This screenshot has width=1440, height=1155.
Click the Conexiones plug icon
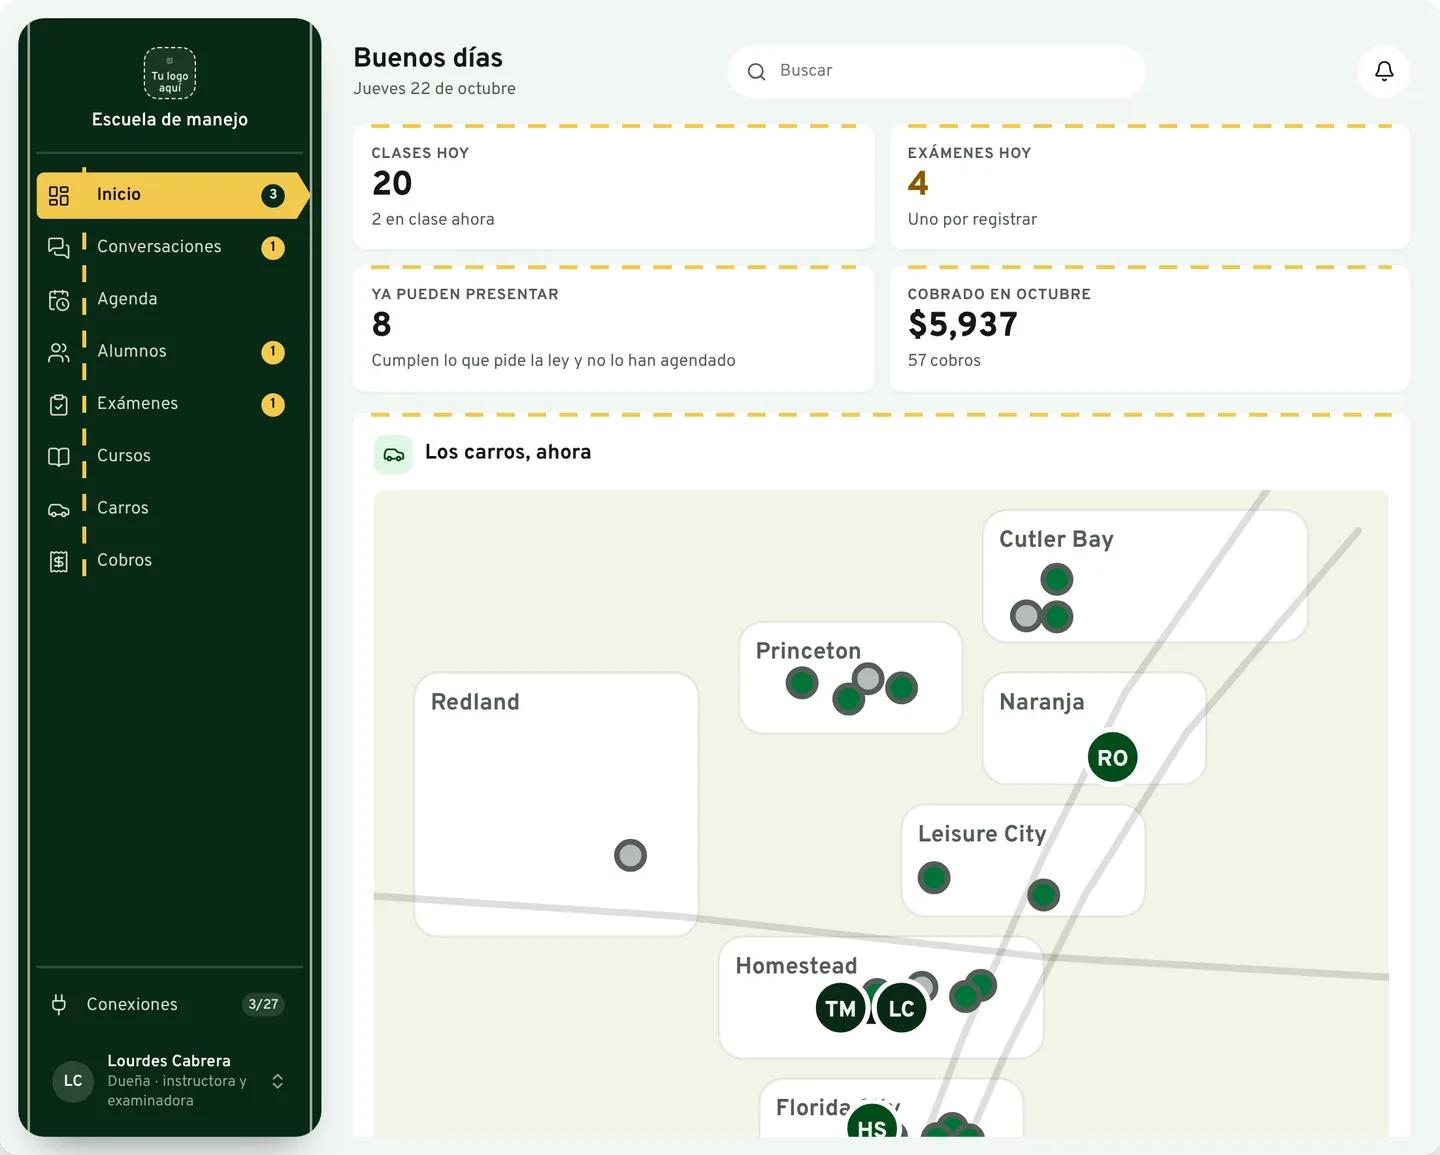coord(59,1004)
